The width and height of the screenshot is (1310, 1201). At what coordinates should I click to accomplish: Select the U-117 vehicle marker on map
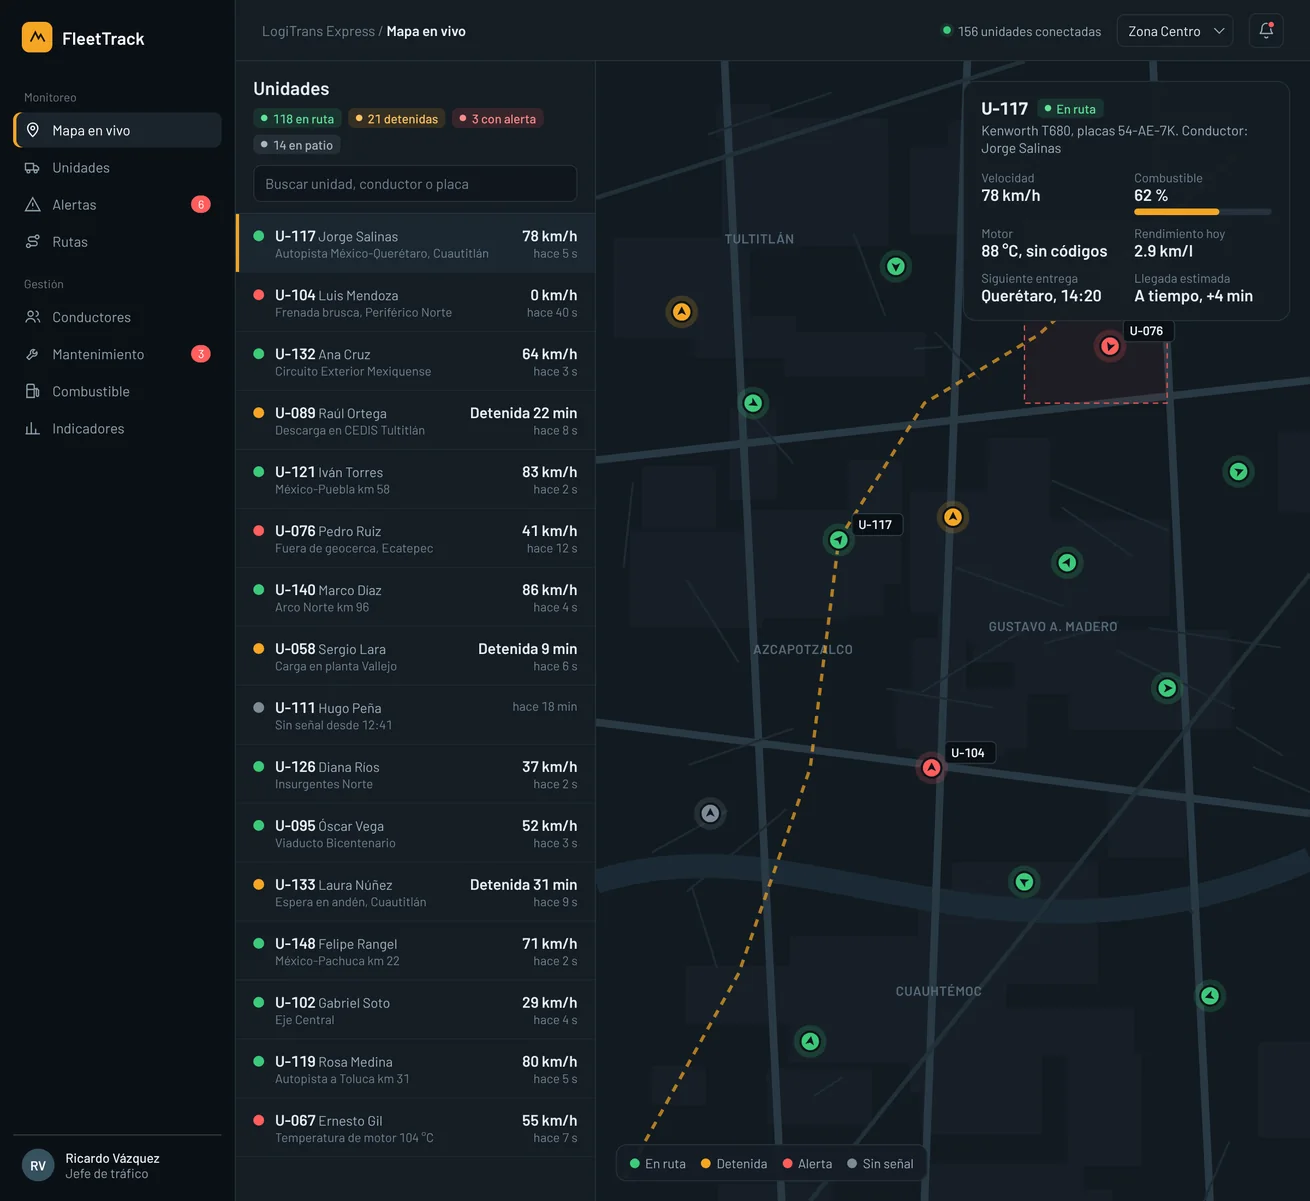[839, 540]
